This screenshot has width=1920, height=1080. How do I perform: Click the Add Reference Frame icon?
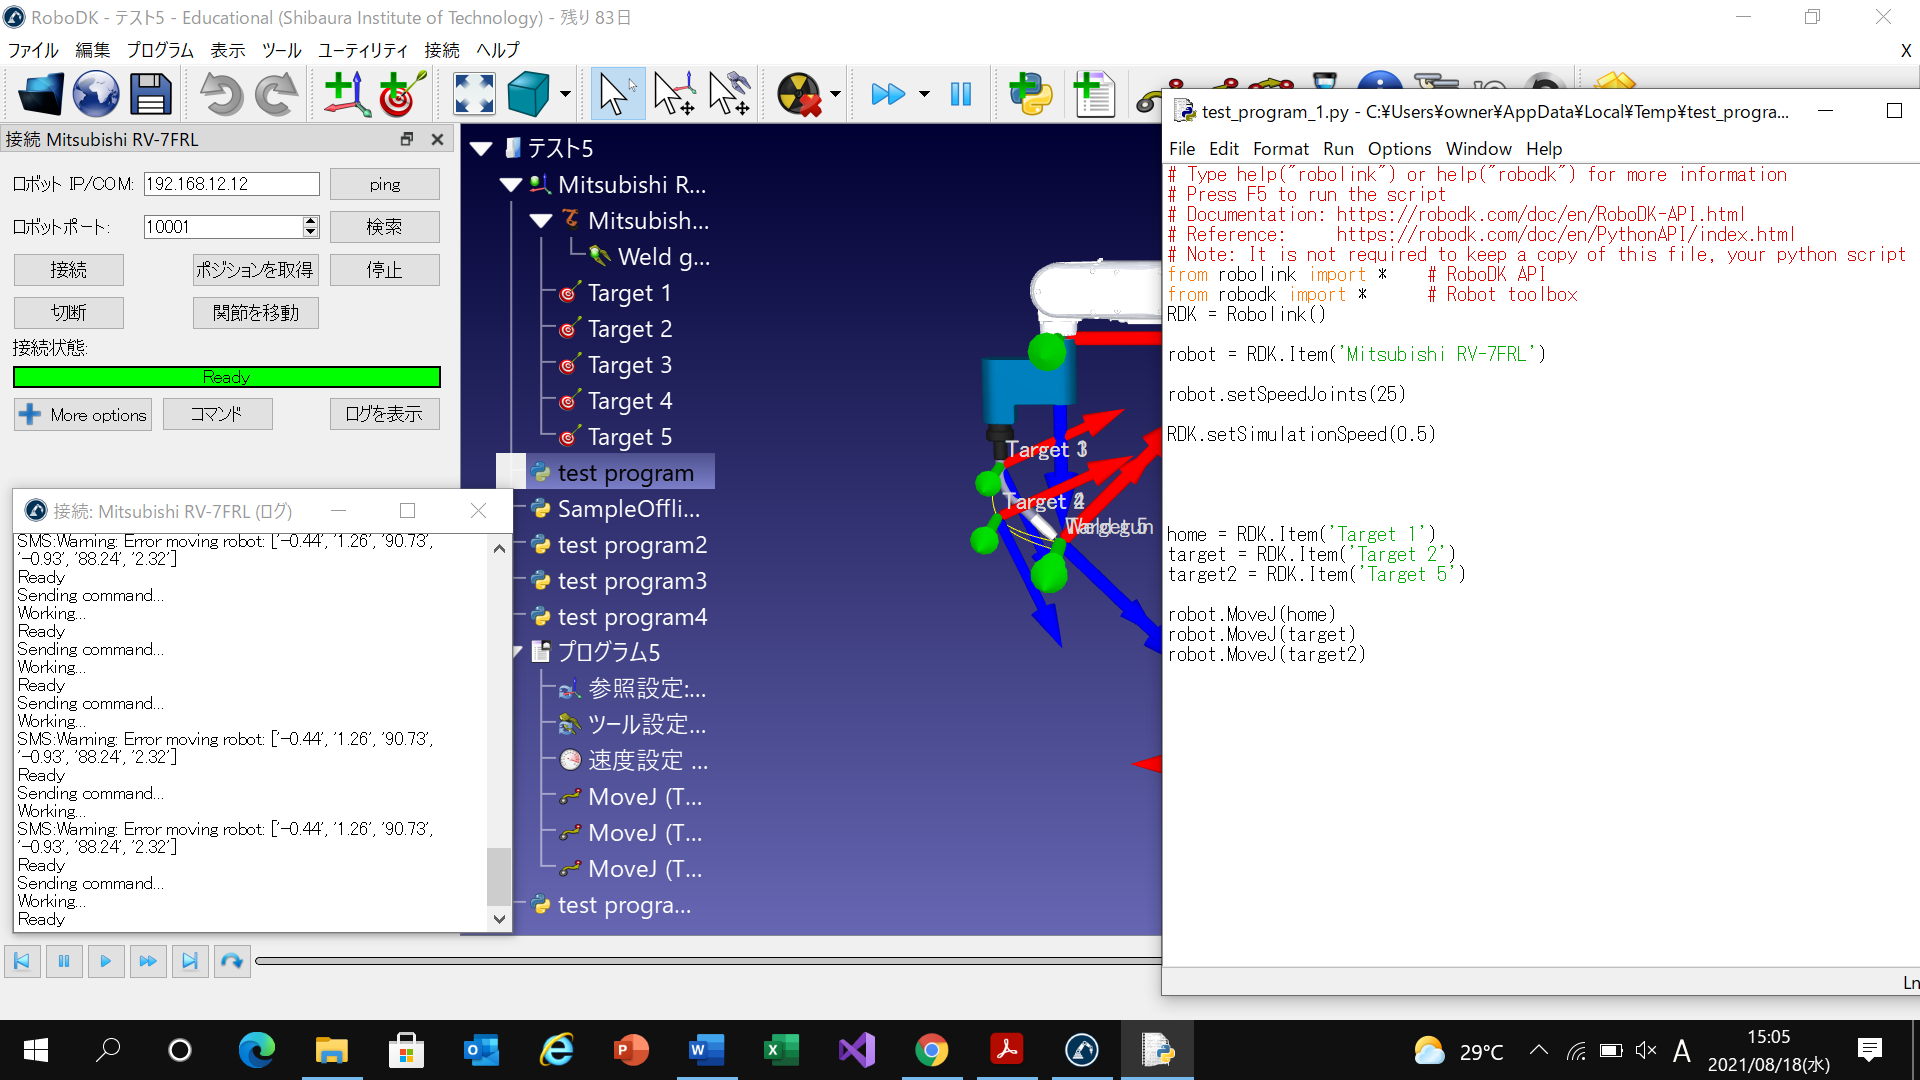click(x=347, y=95)
